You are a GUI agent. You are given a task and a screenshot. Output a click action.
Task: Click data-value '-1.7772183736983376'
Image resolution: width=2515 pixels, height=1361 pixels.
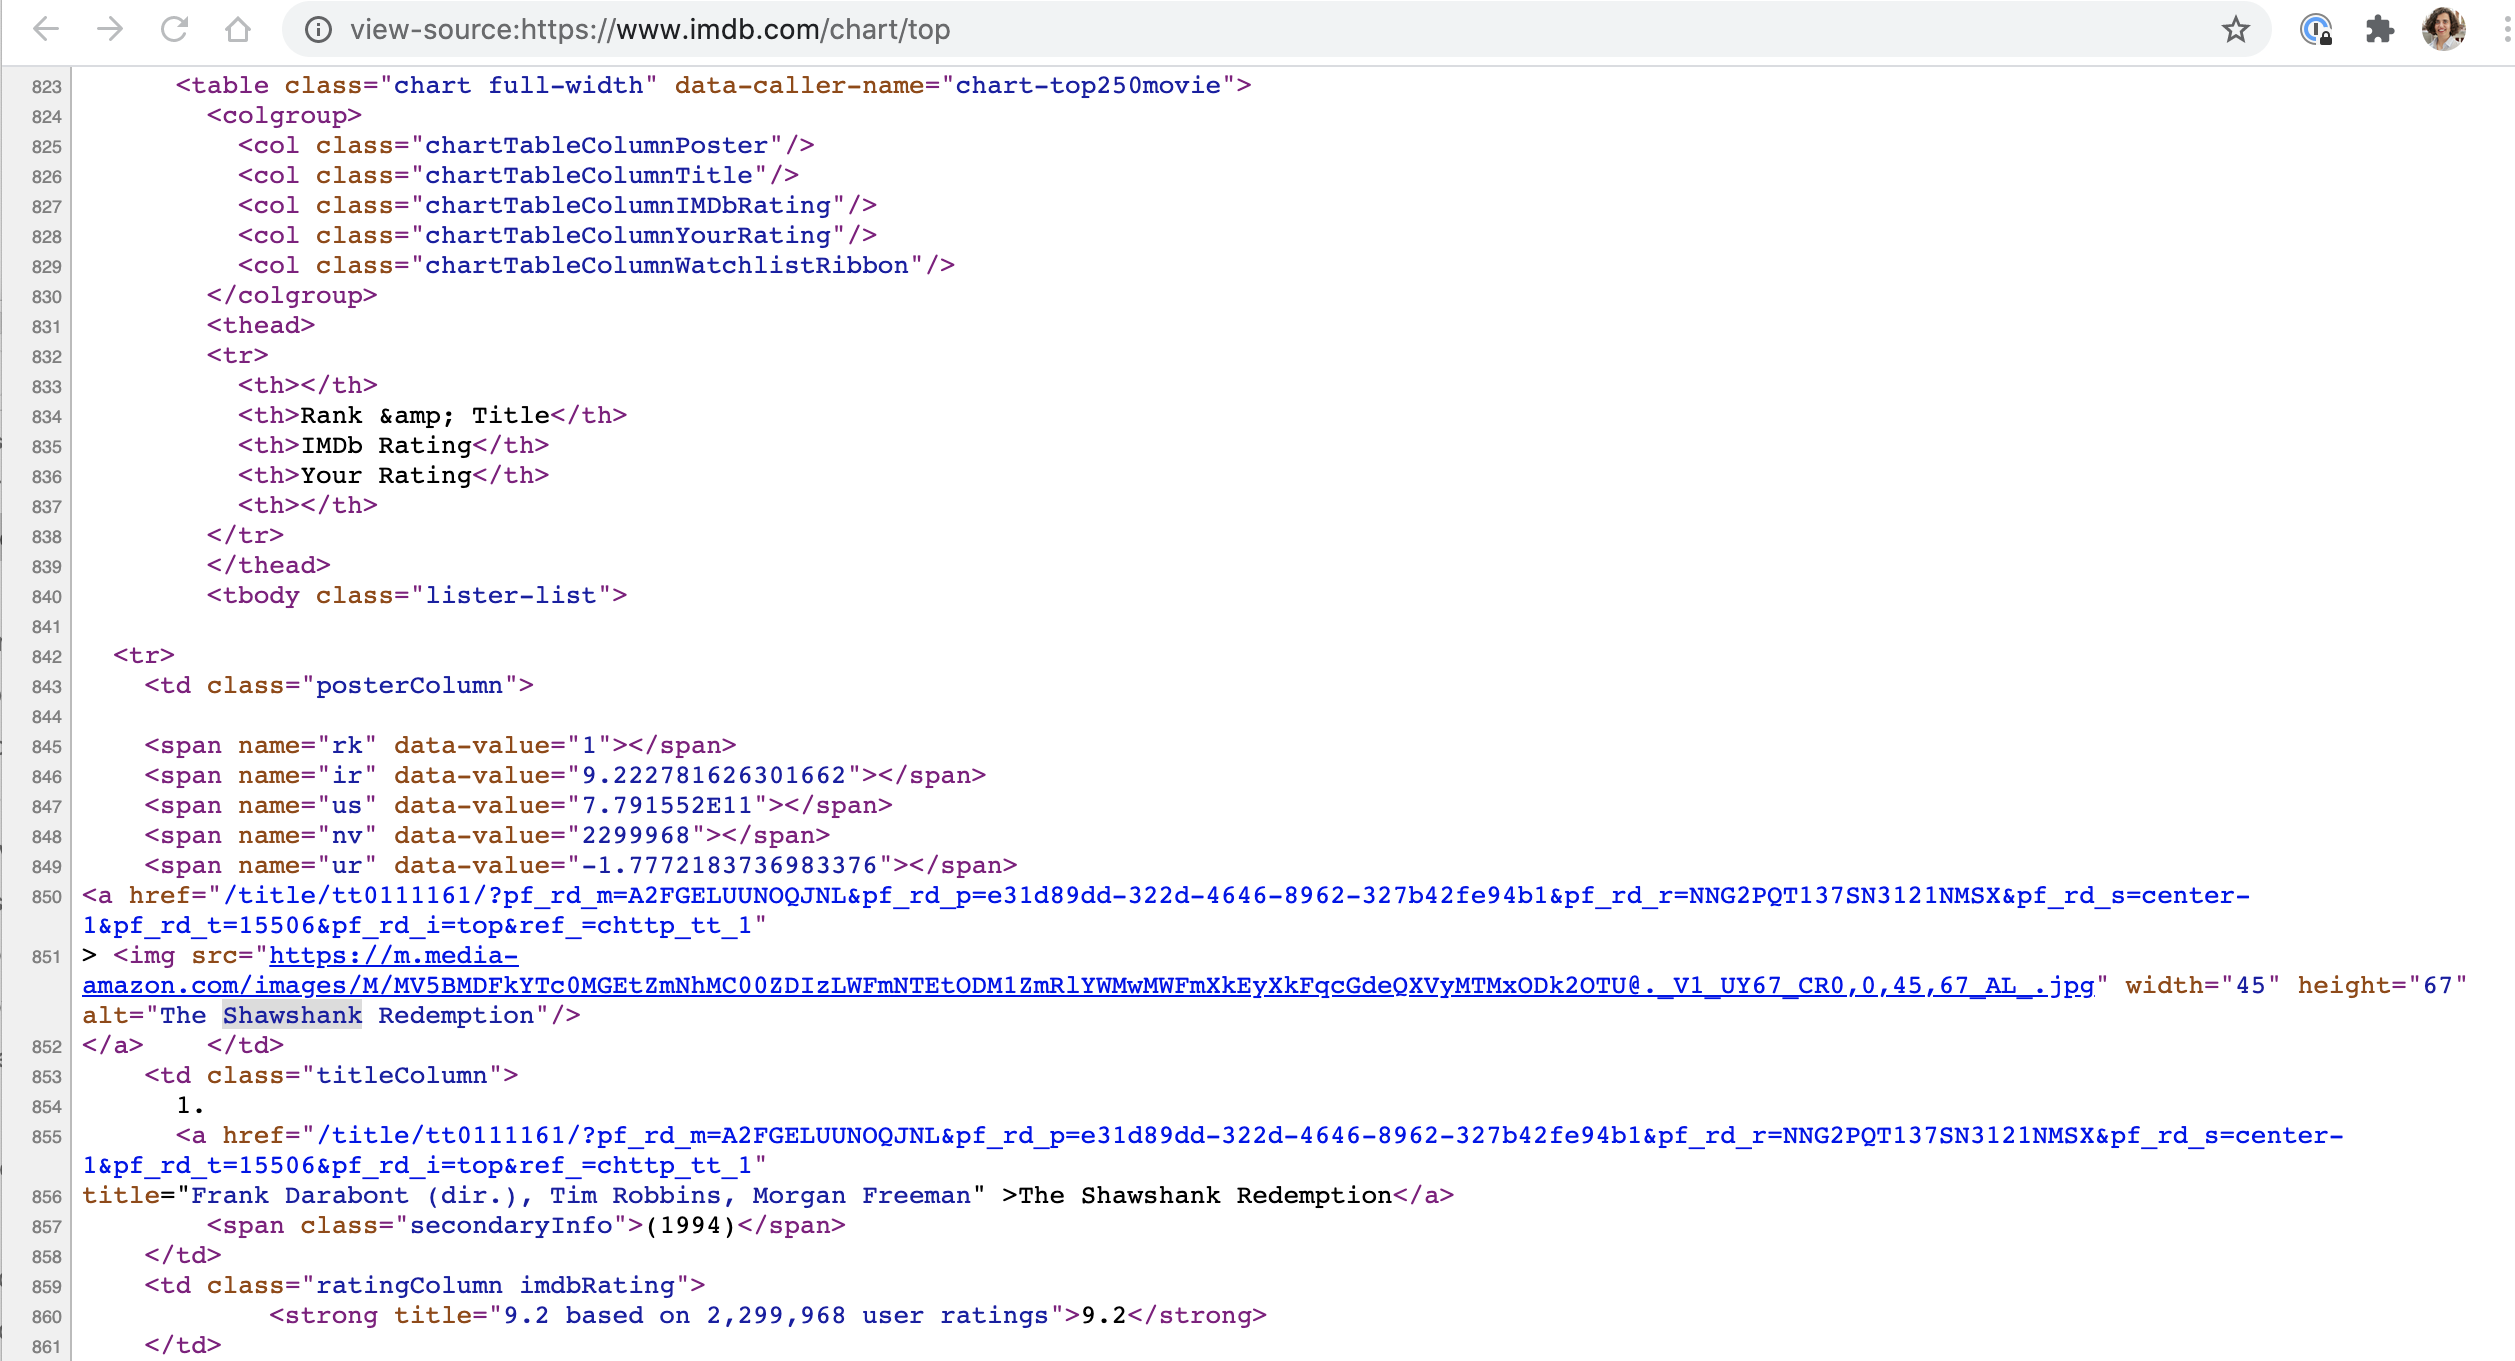[729, 866]
